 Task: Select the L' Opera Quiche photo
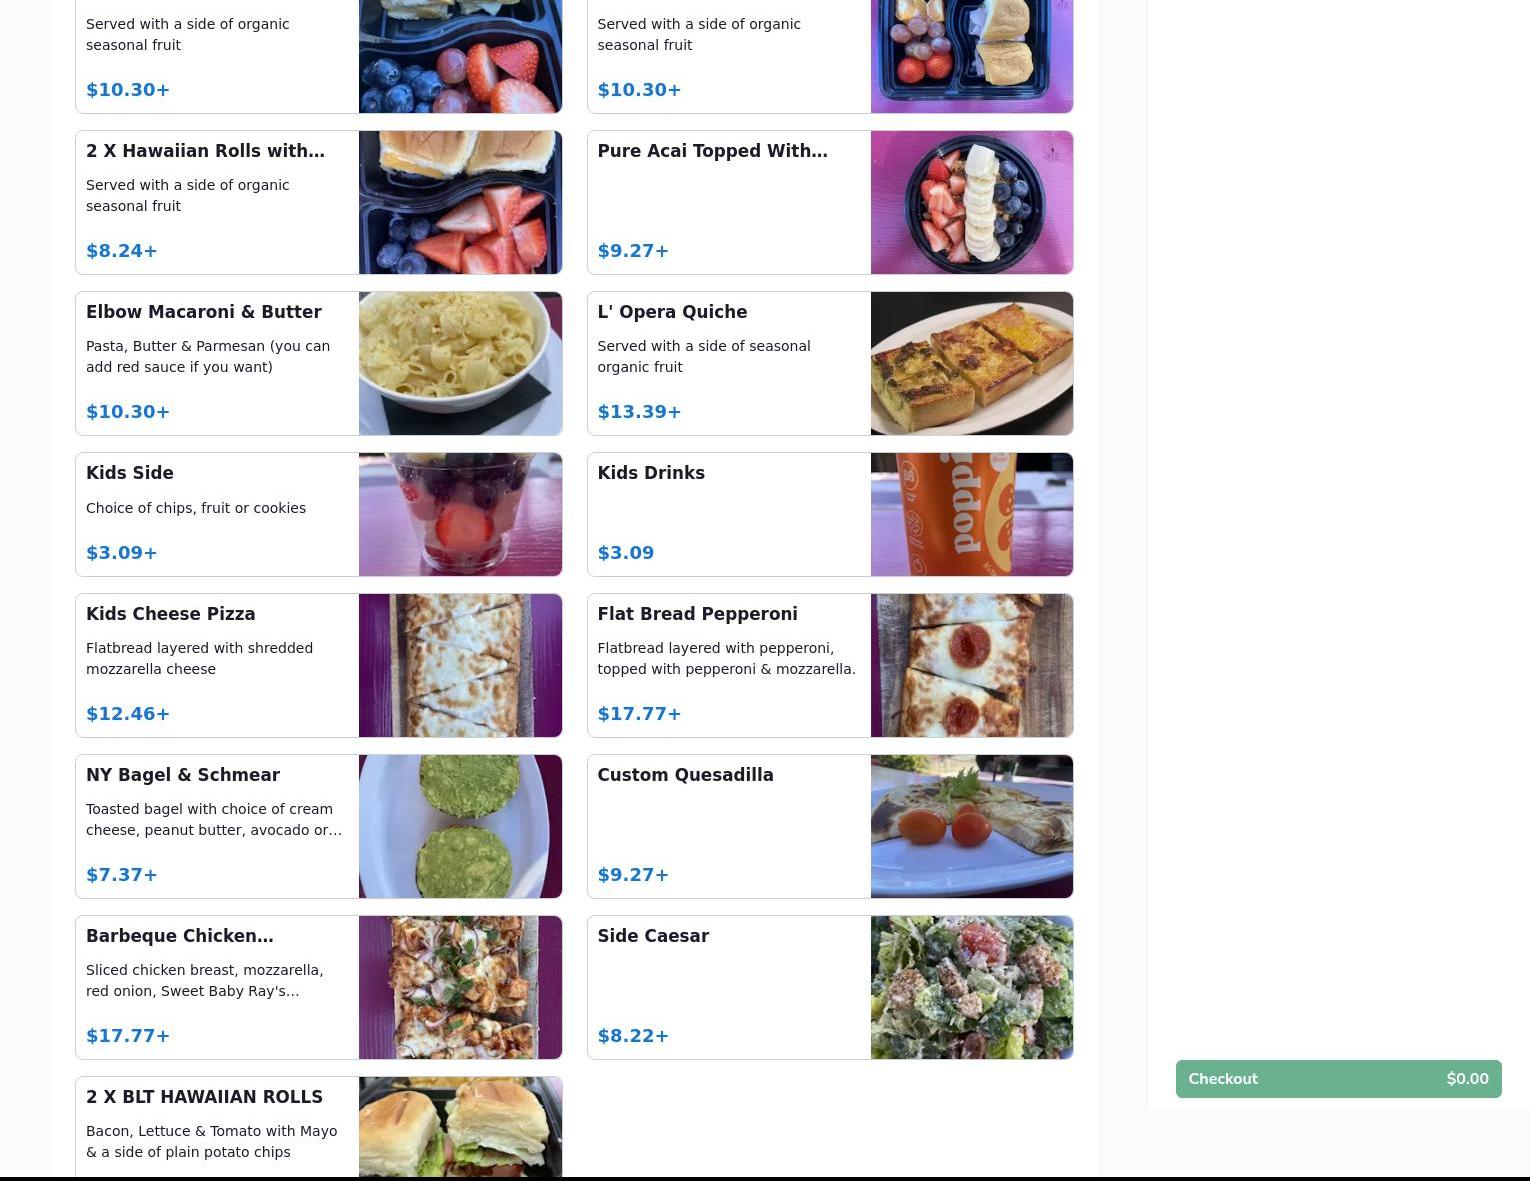(971, 363)
